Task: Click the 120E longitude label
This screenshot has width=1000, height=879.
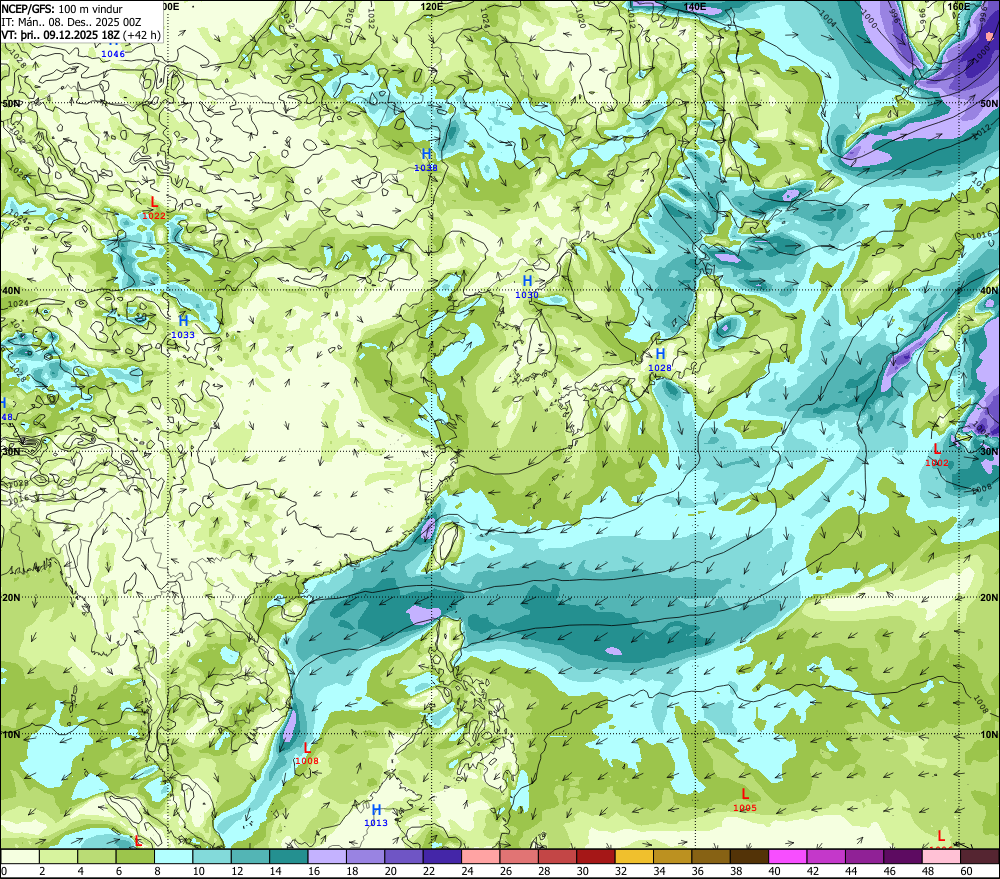Action: (x=432, y=6)
